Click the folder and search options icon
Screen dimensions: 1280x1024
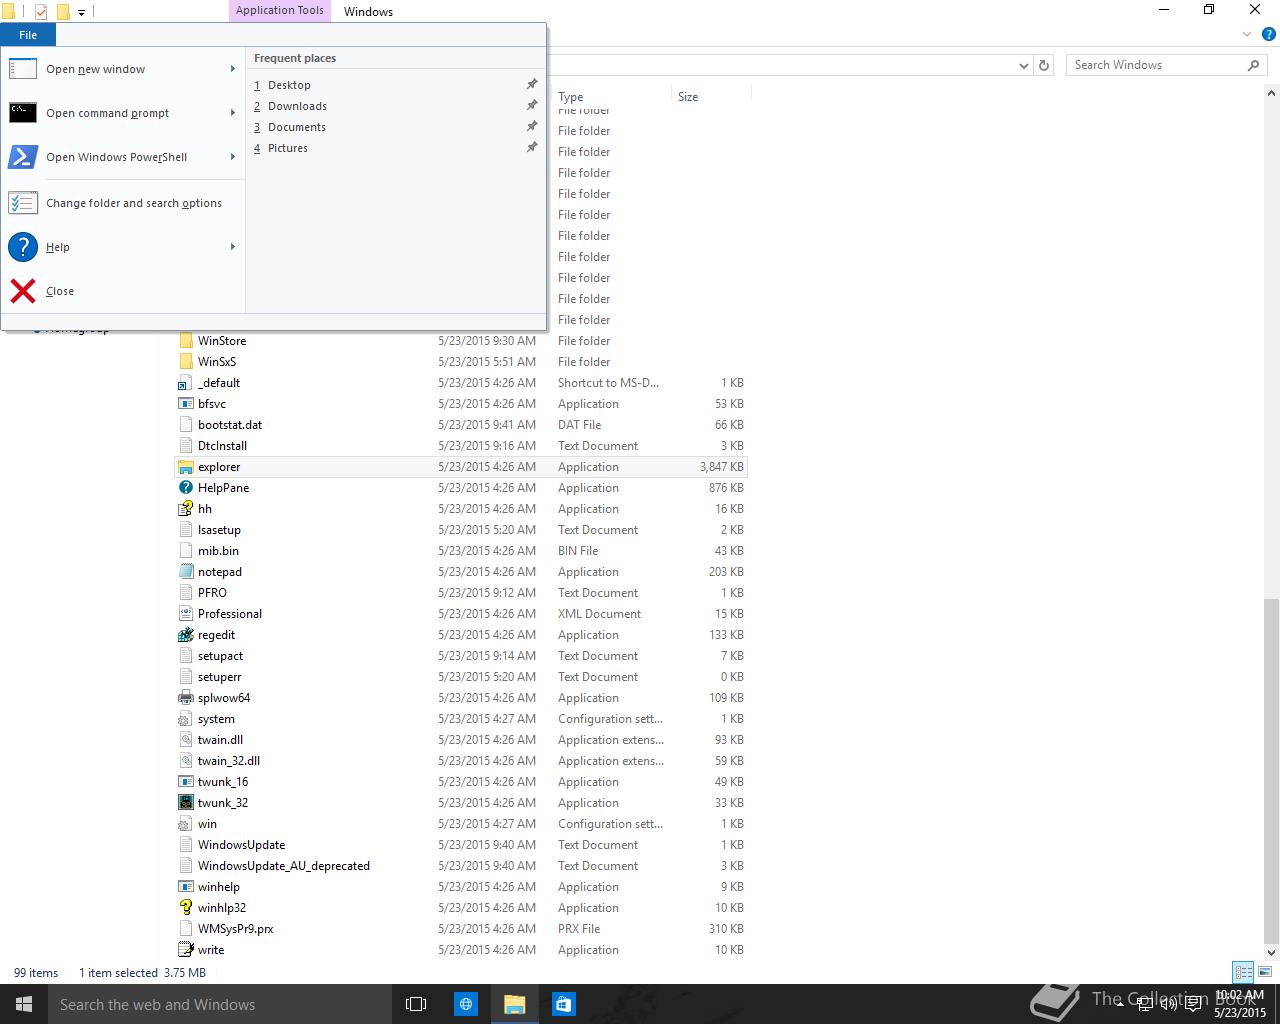[x=23, y=203]
